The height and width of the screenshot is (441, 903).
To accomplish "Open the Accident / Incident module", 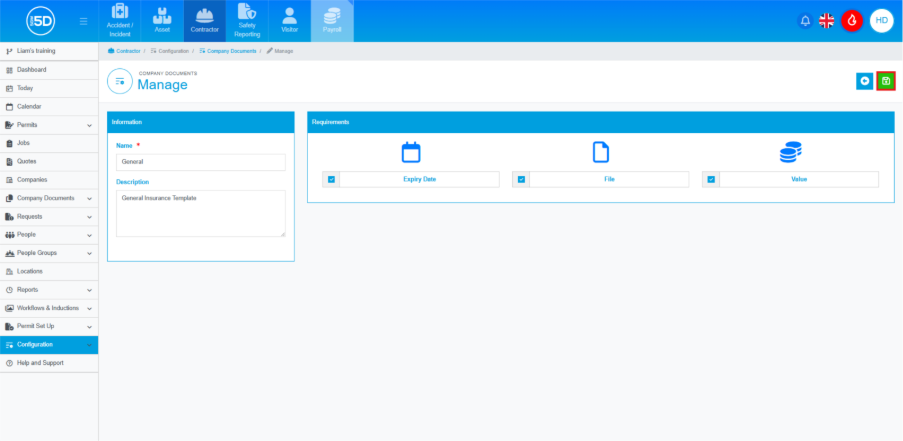I will pyautogui.click(x=120, y=21).
